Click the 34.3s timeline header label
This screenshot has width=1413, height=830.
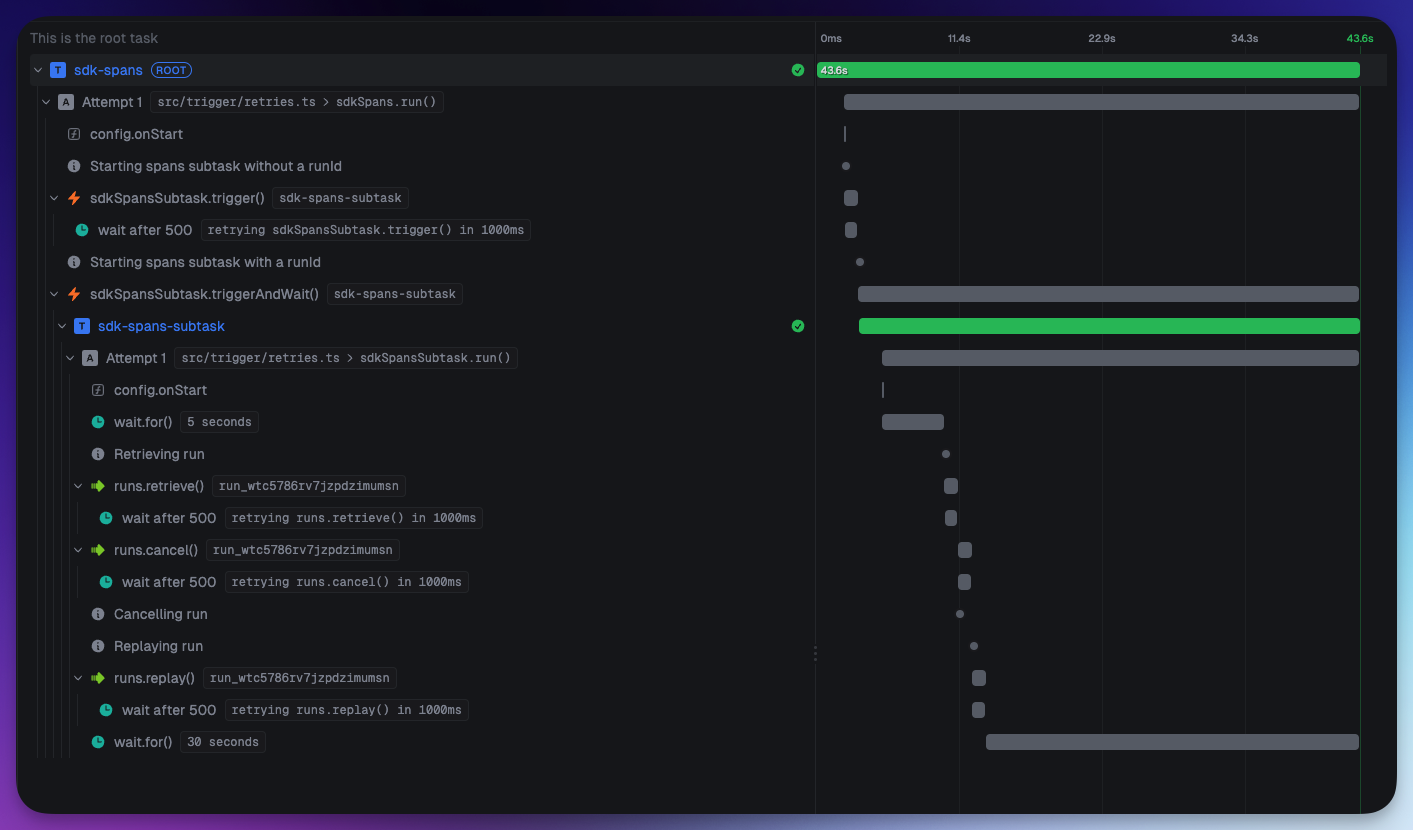[1245, 38]
